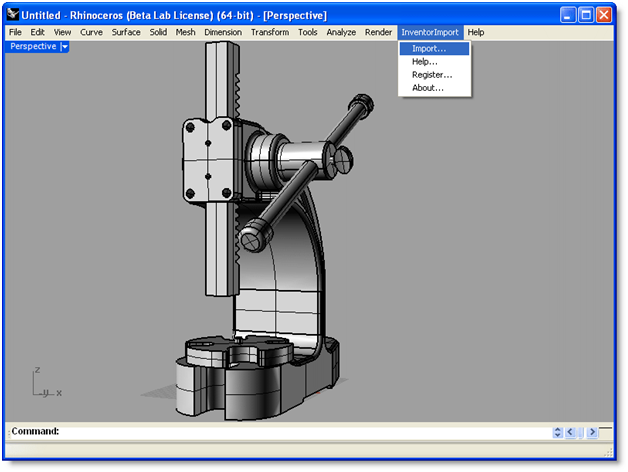Screen dimensions: 628x472
Task: Choose Import... from InventorImport menu
Action: [434, 48]
